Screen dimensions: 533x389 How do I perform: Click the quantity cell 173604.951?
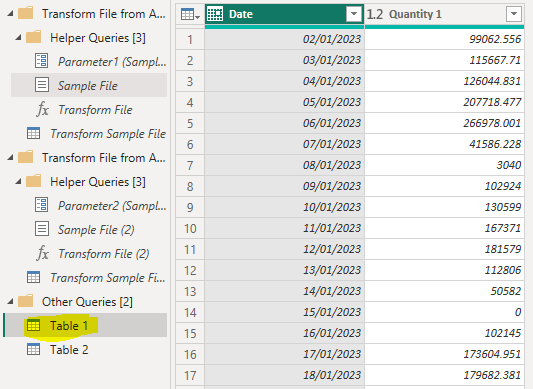444,354
